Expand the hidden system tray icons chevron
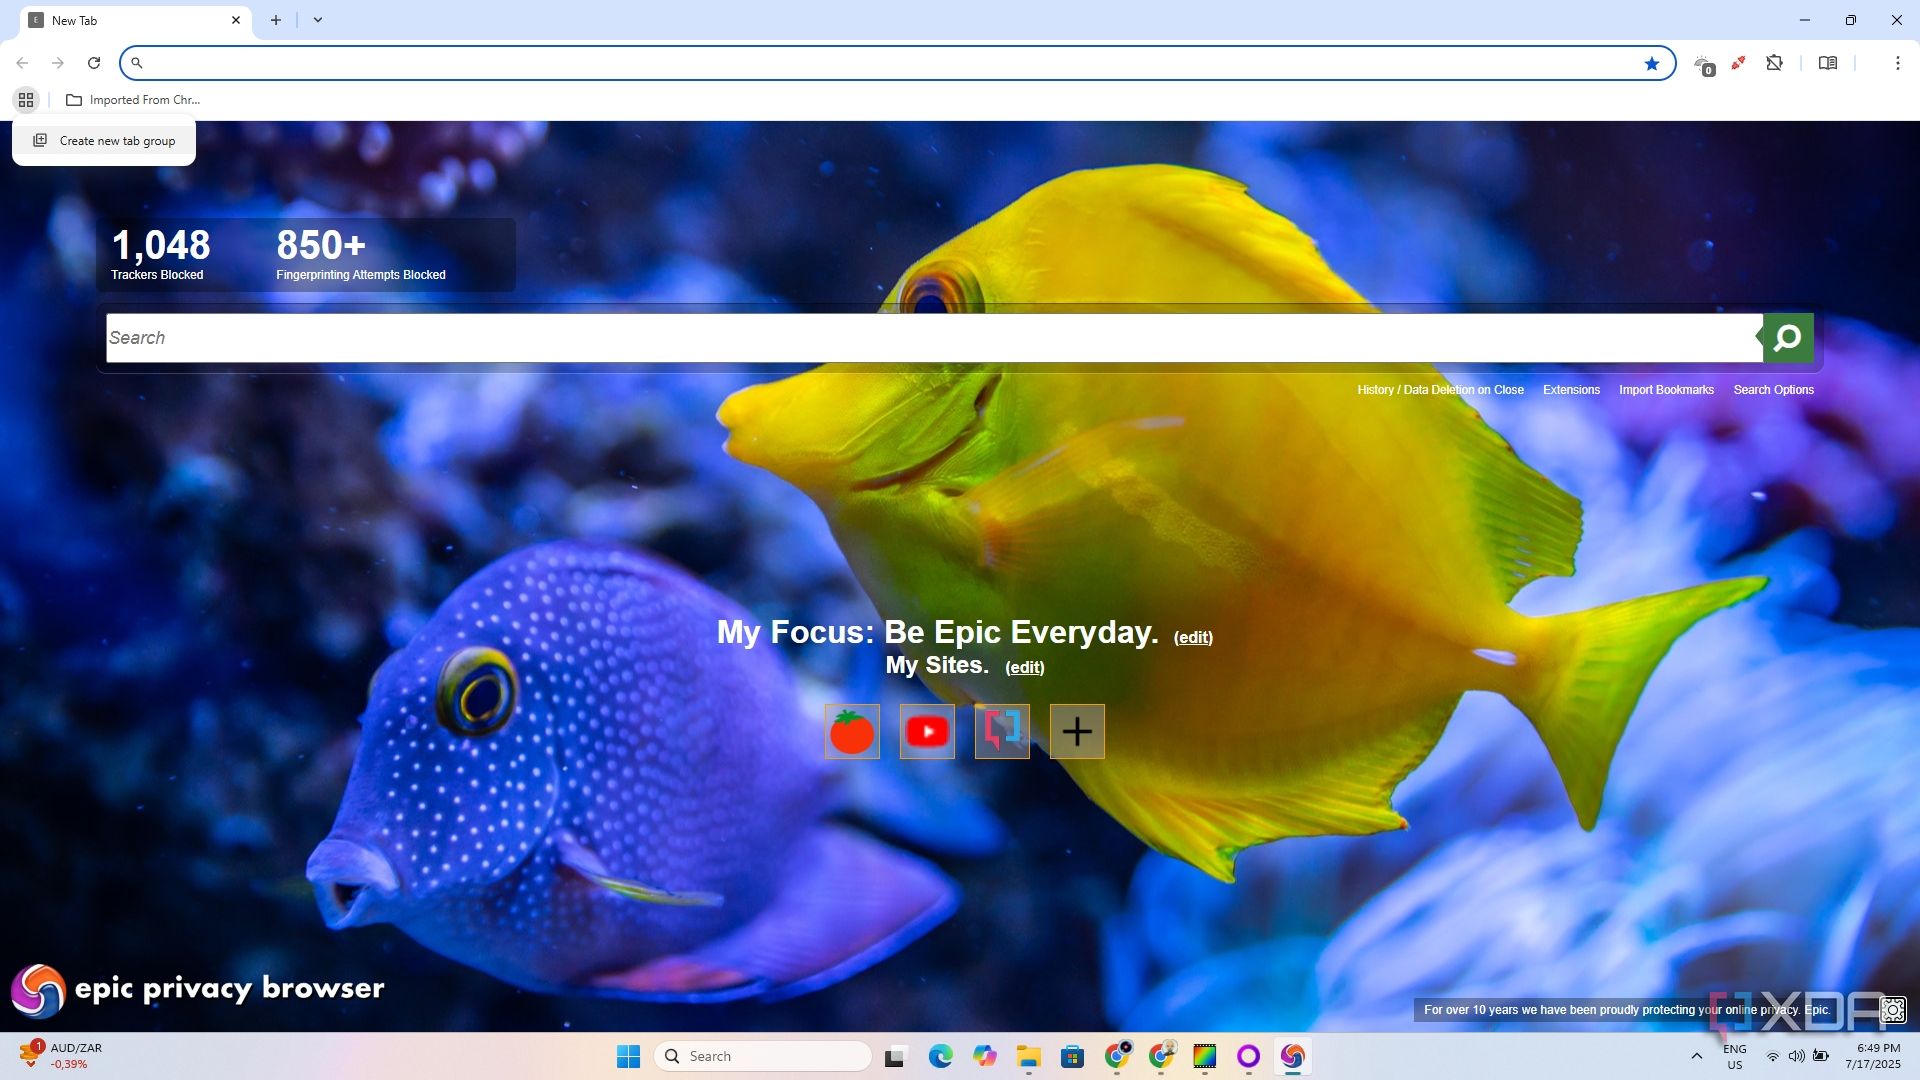Image resolution: width=1920 pixels, height=1080 pixels. pyautogui.click(x=1697, y=1056)
